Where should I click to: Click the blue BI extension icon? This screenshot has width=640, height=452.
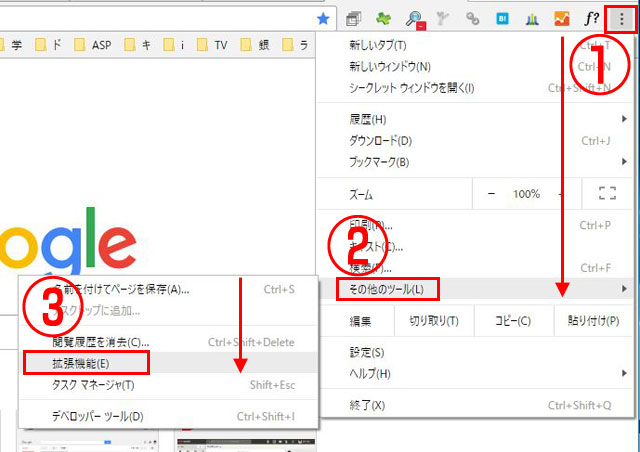point(502,19)
